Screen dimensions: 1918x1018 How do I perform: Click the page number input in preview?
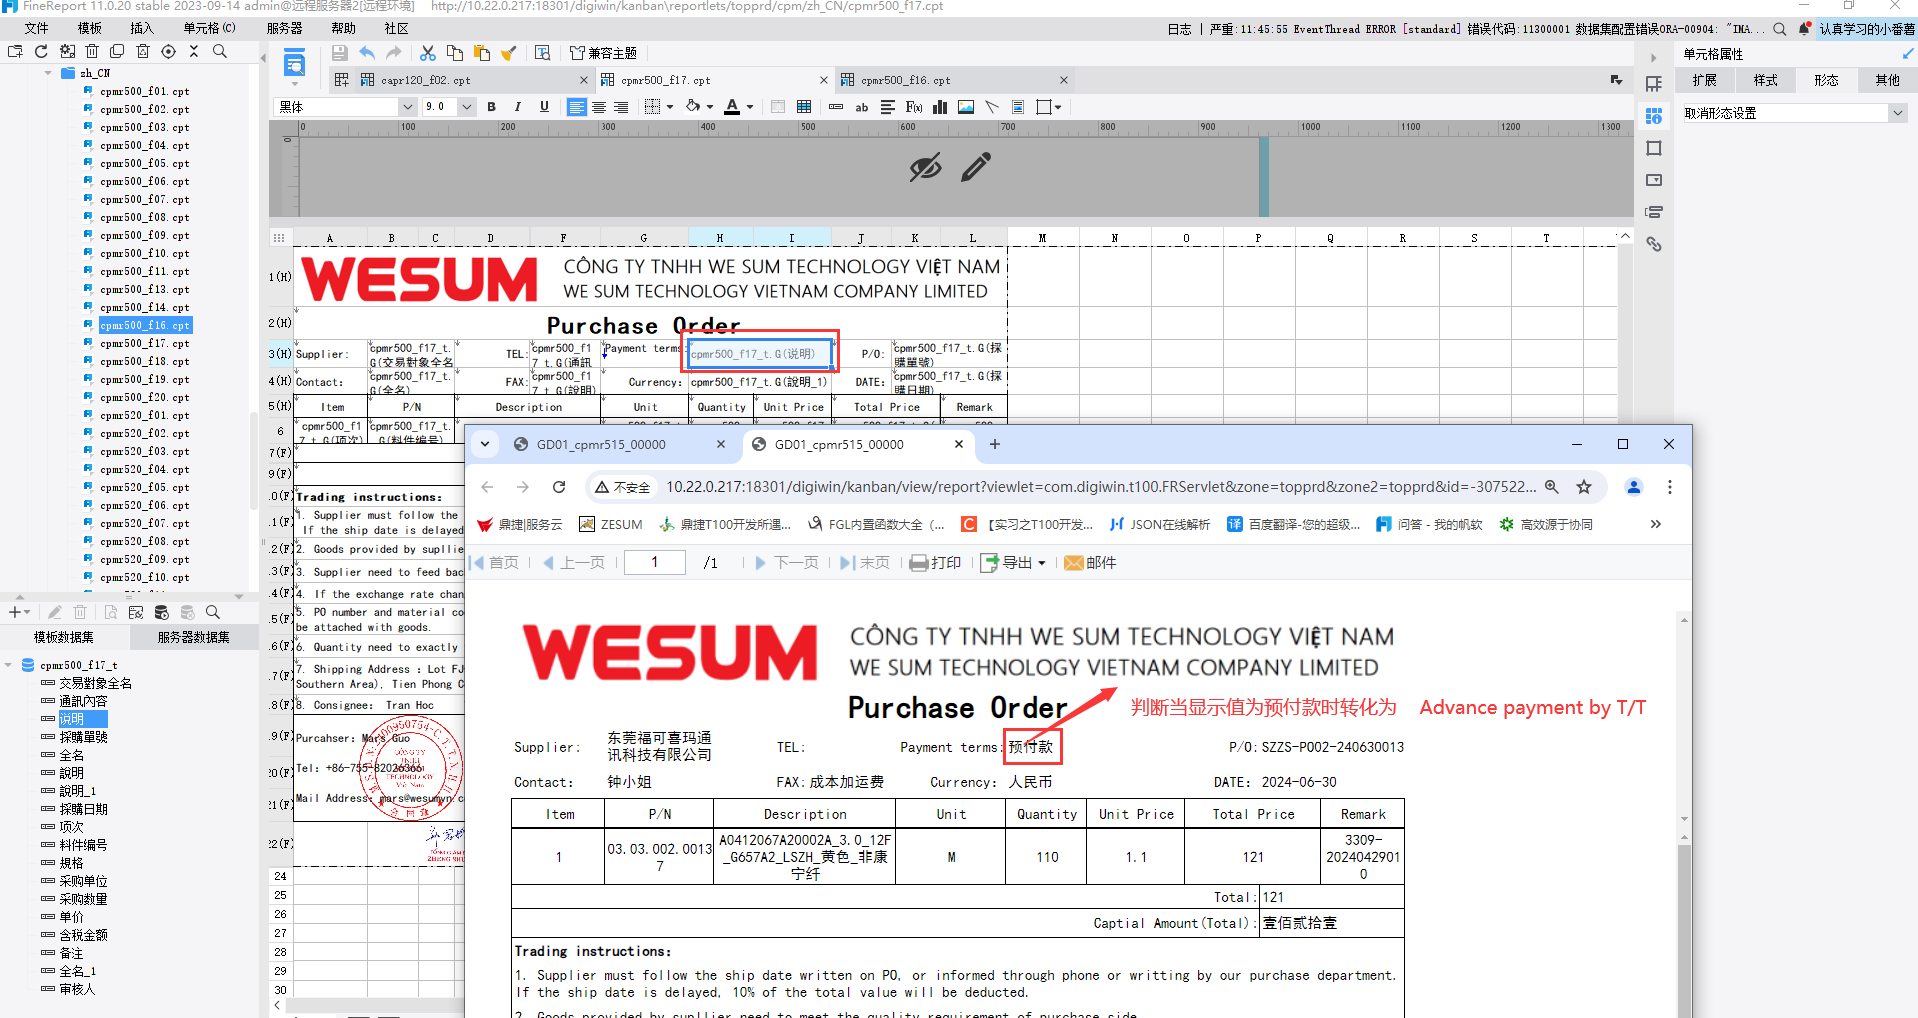[x=655, y=563]
